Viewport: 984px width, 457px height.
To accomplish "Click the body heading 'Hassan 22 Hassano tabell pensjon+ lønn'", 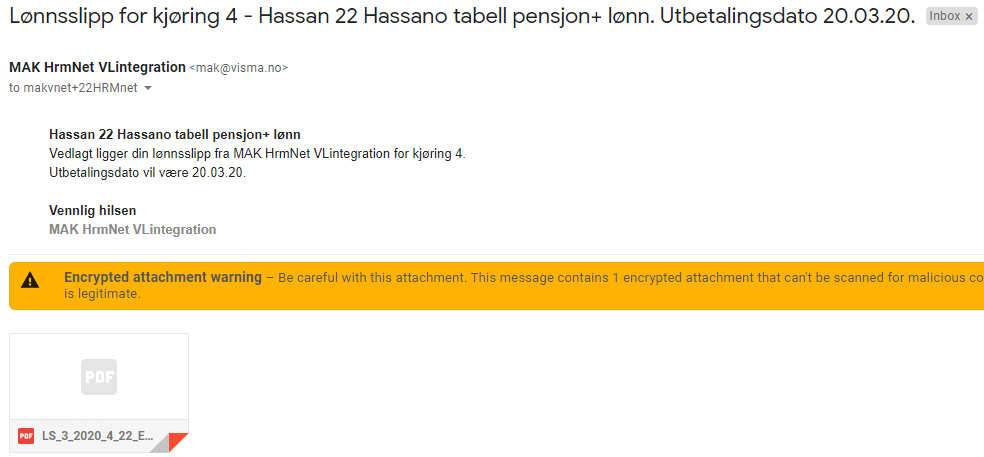I will click(174, 134).
